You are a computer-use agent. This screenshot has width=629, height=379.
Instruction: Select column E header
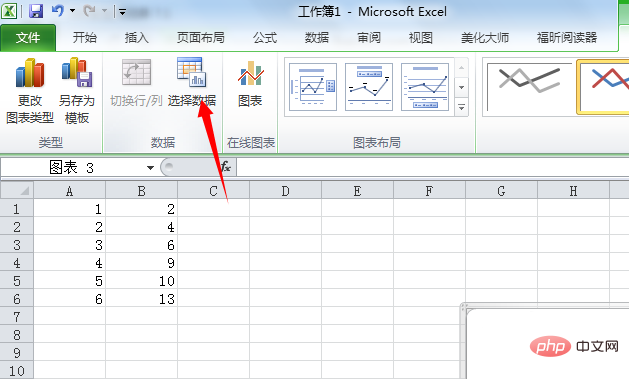tap(357, 191)
